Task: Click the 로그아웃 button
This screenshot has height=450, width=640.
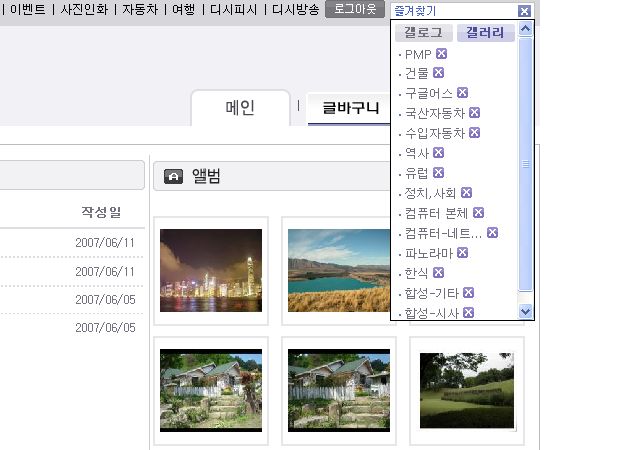Action: click(x=355, y=9)
